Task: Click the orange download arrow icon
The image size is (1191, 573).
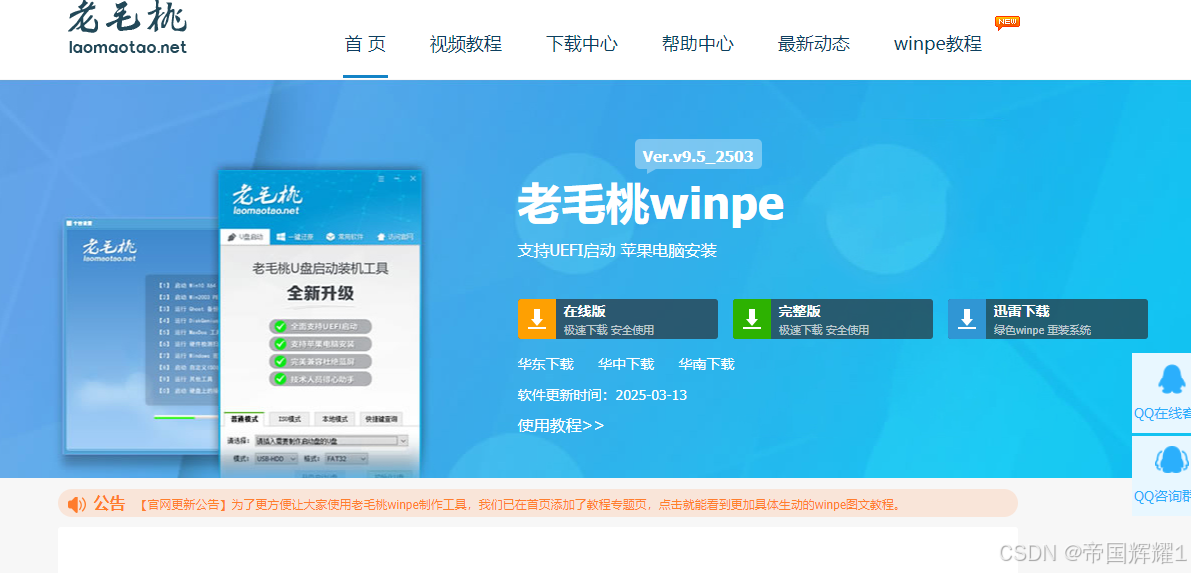Action: click(537, 318)
